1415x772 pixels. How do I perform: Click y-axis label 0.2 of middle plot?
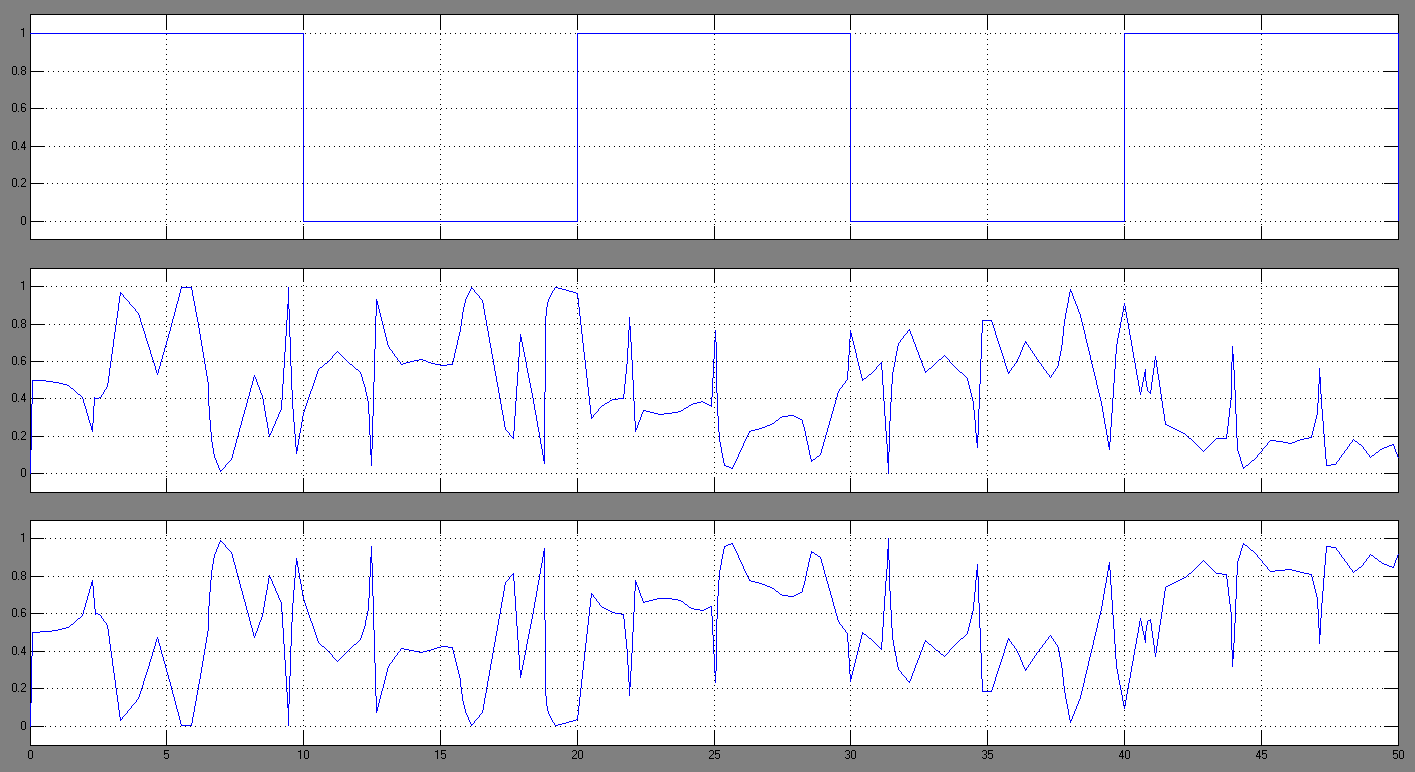tap(18, 437)
